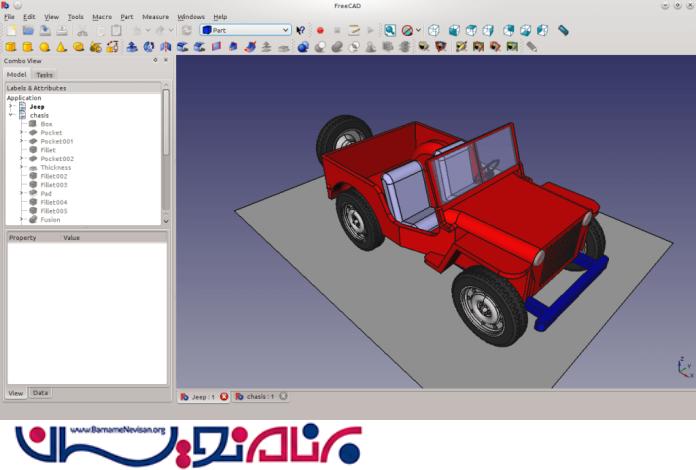Click the Open document folder icon
This screenshot has width=696, height=470.
click(28, 31)
